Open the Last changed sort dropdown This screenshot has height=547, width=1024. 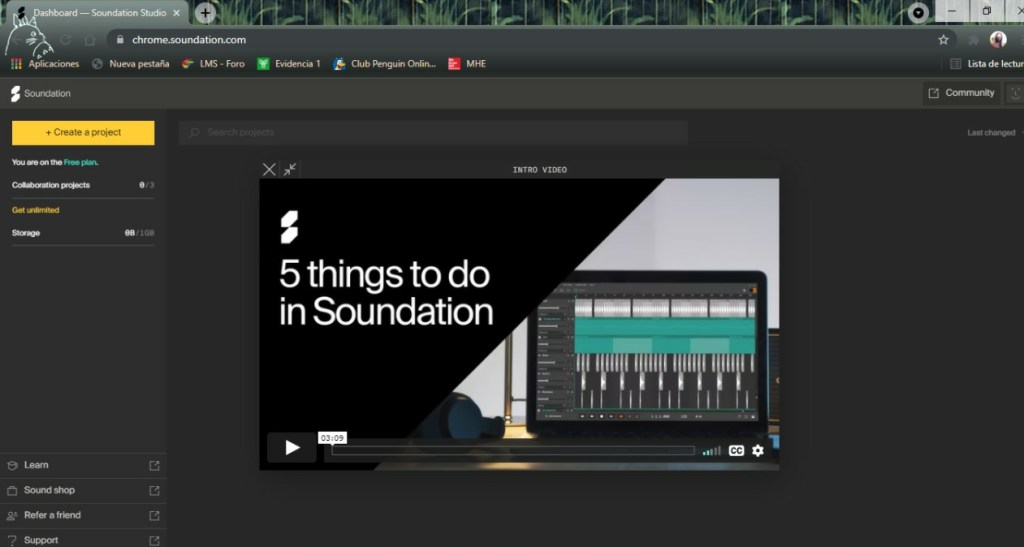pos(994,133)
